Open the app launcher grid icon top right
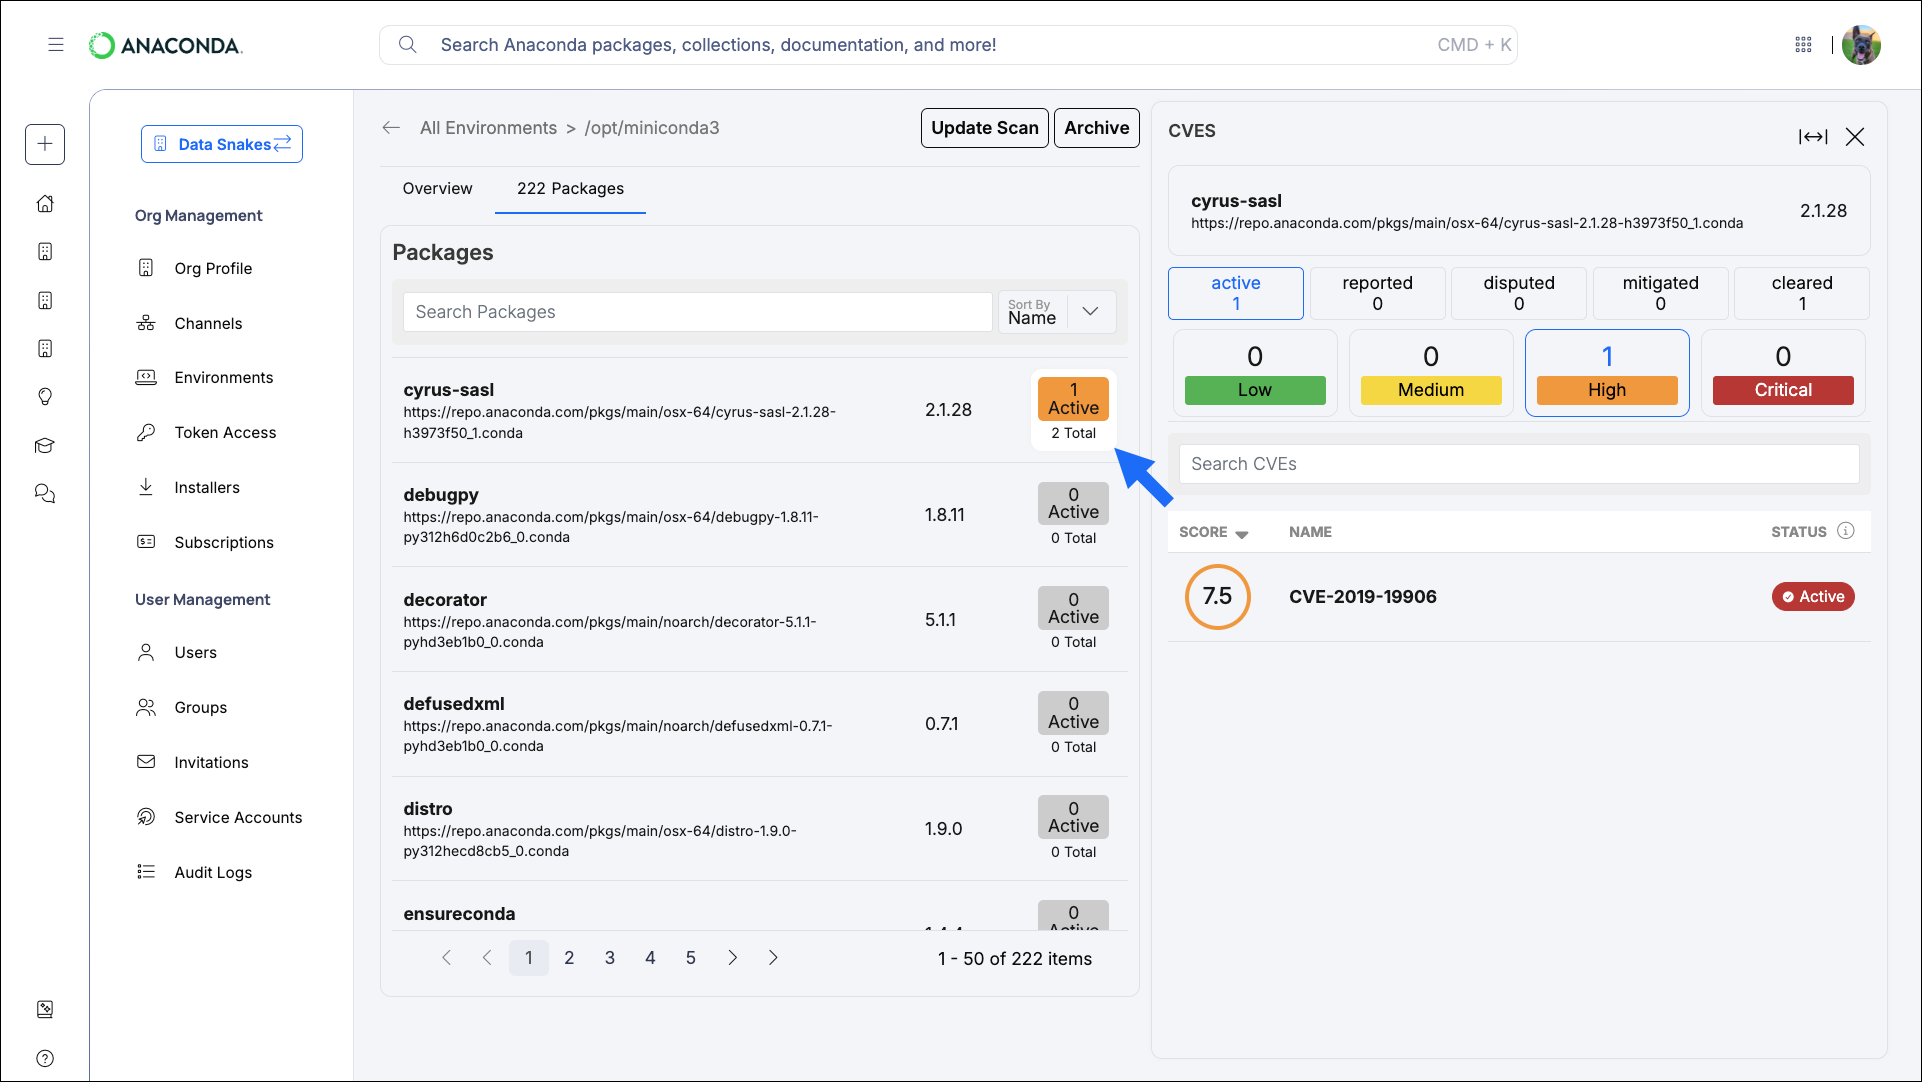Screen dimensions: 1922x1082 (1804, 45)
